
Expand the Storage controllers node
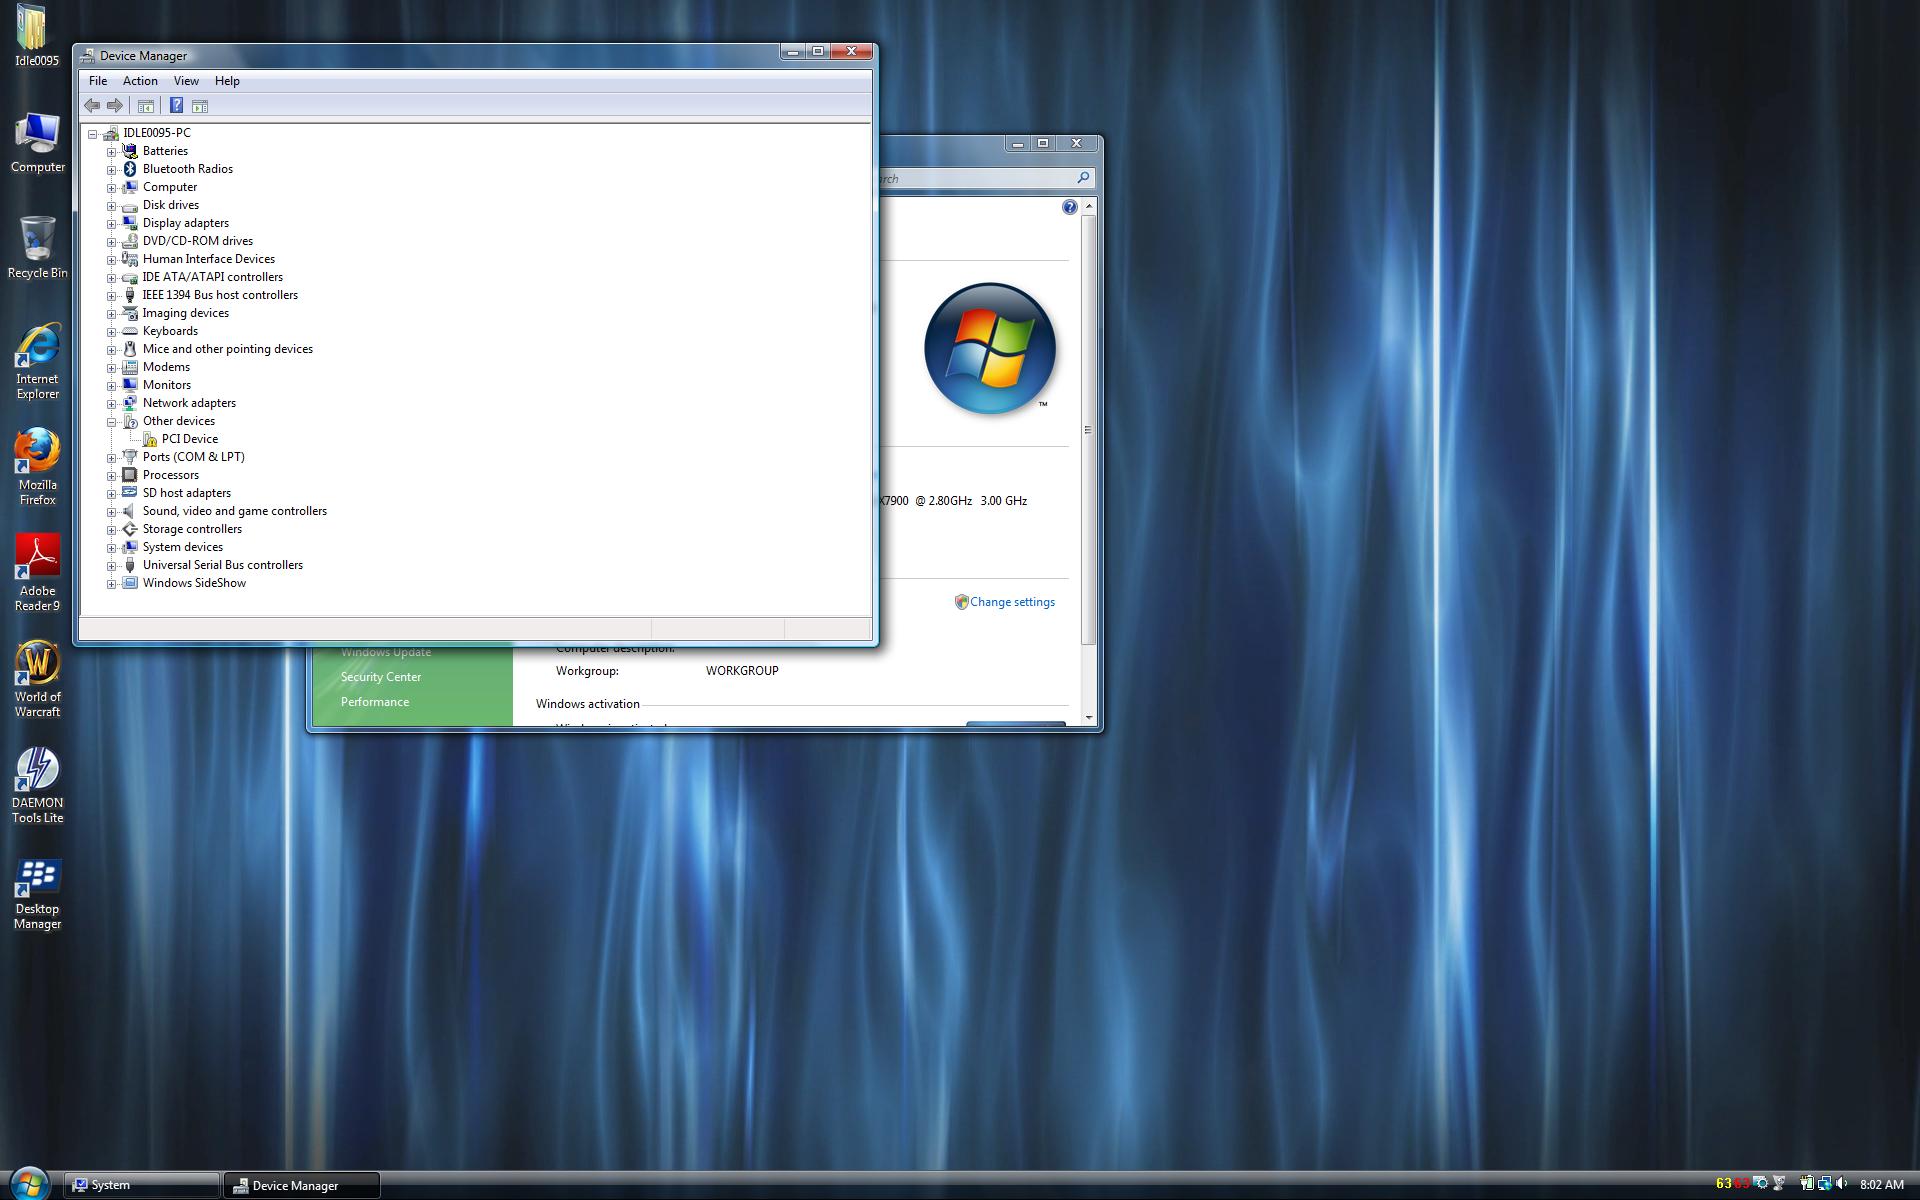(x=112, y=529)
